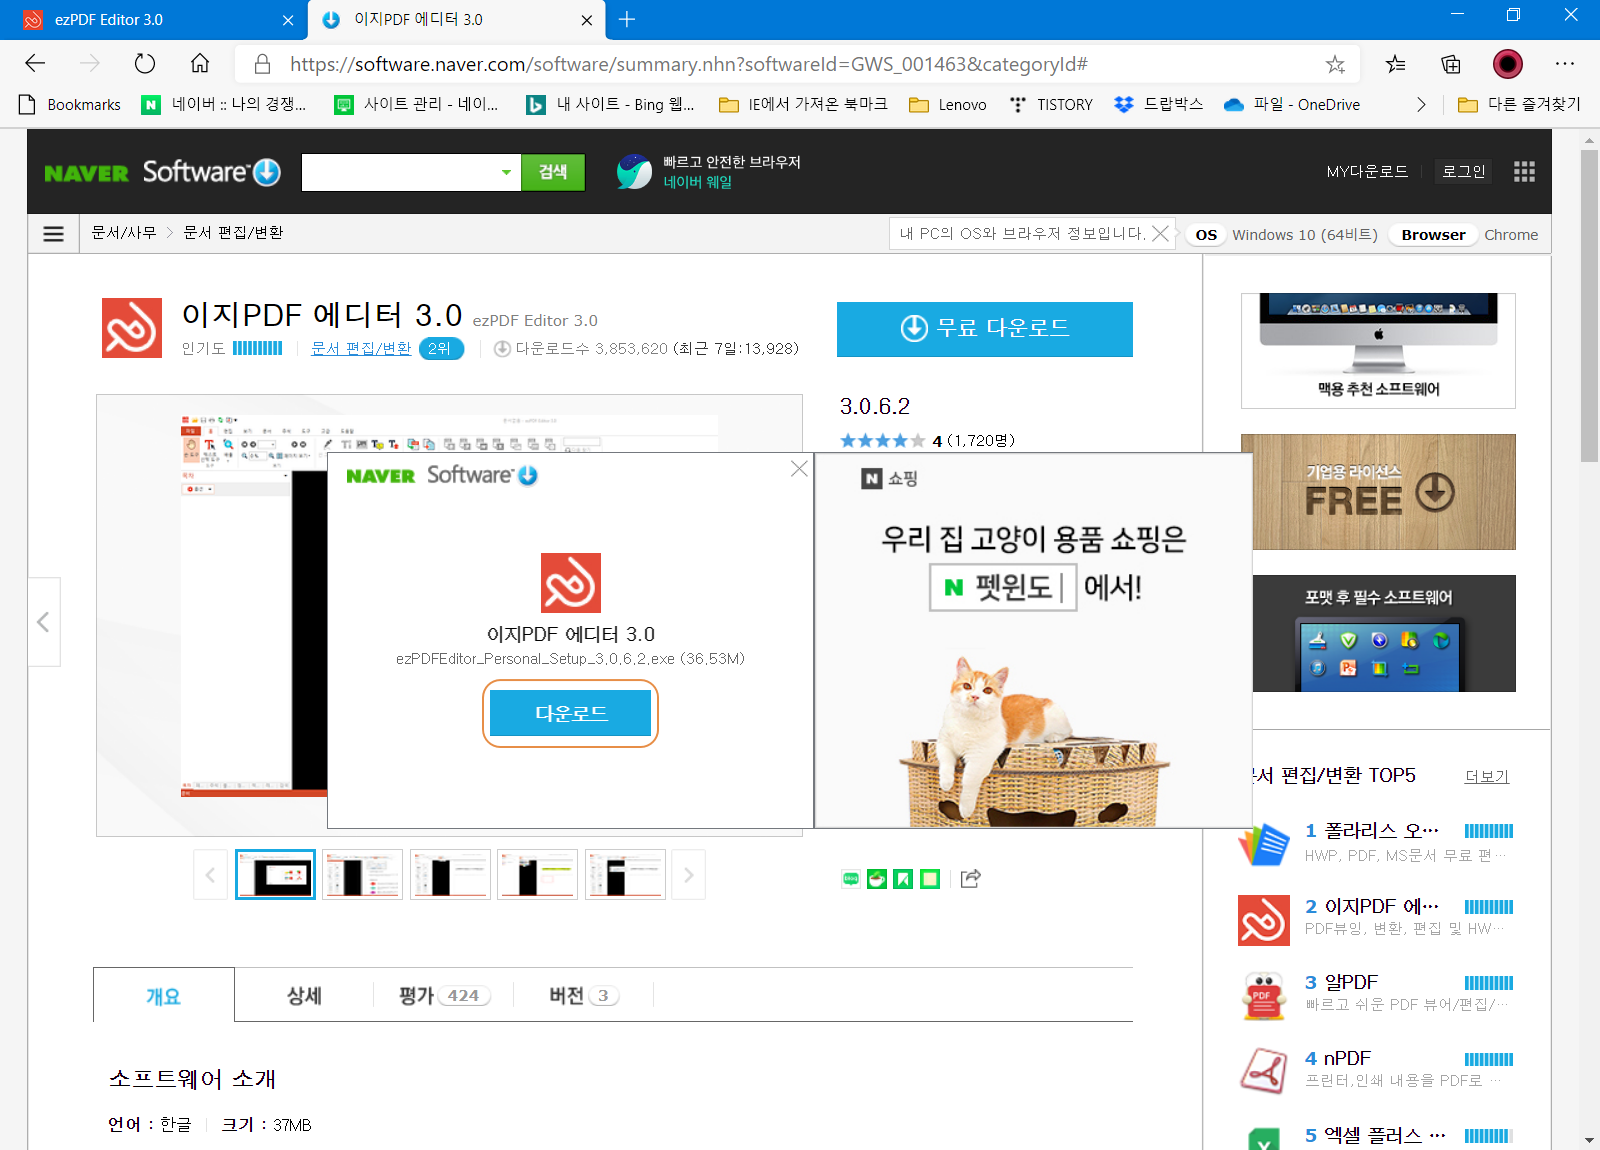Open the 폴라리스 오피스 TOP5 entry
Screen dimensions: 1600x1150
point(1375,843)
